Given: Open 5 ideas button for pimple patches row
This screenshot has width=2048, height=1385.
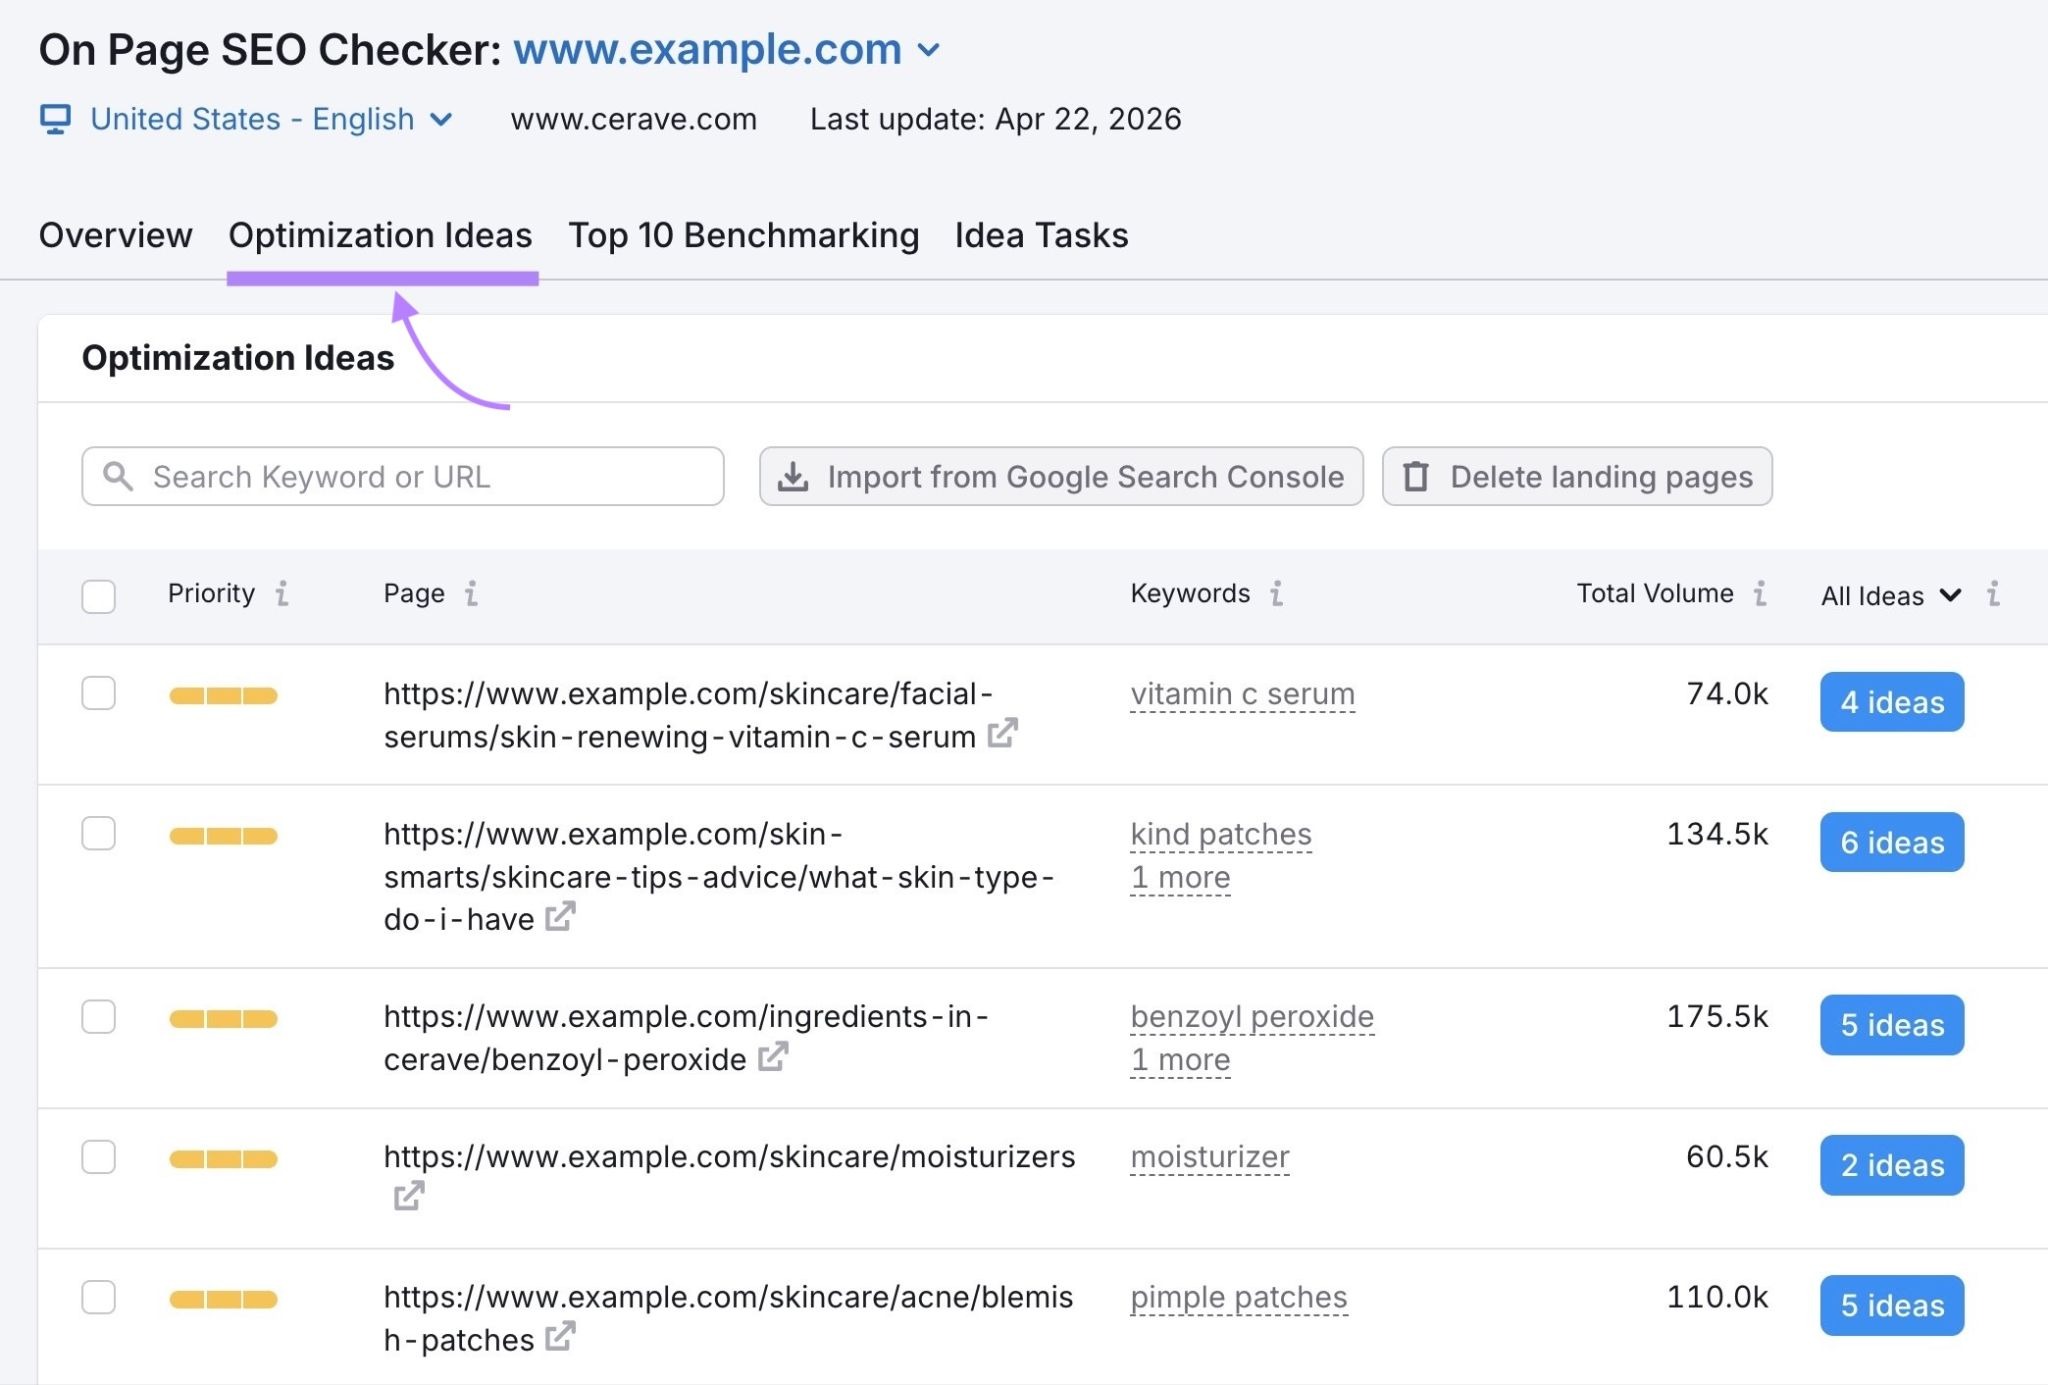Looking at the screenshot, I should coord(1892,1305).
